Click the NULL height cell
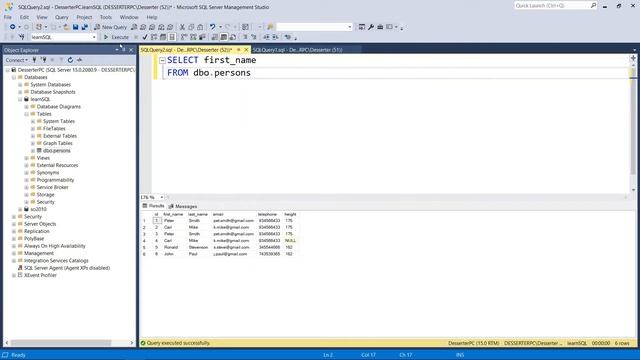This screenshot has width=640, height=360. click(290, 240)
